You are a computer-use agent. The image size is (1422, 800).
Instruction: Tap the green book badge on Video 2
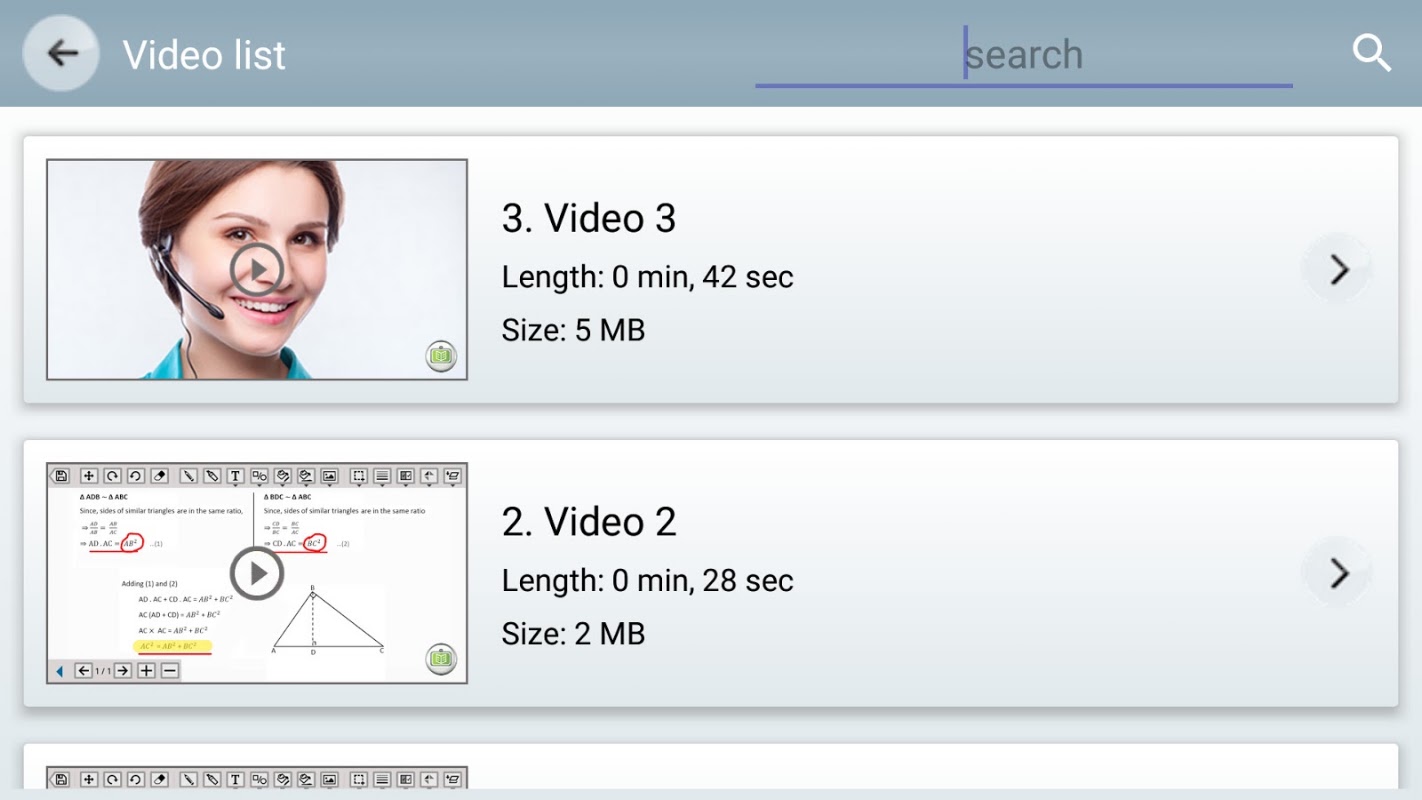click(441, 659)
